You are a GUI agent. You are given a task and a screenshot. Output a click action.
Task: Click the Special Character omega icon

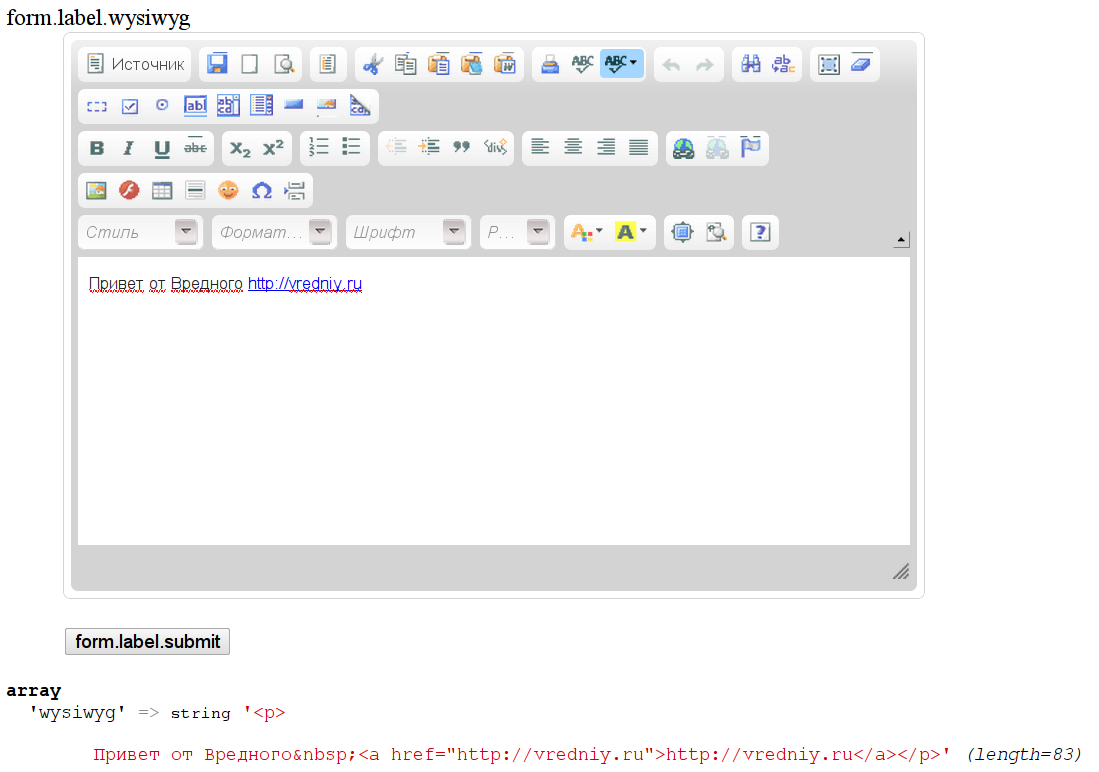point(261,190)
